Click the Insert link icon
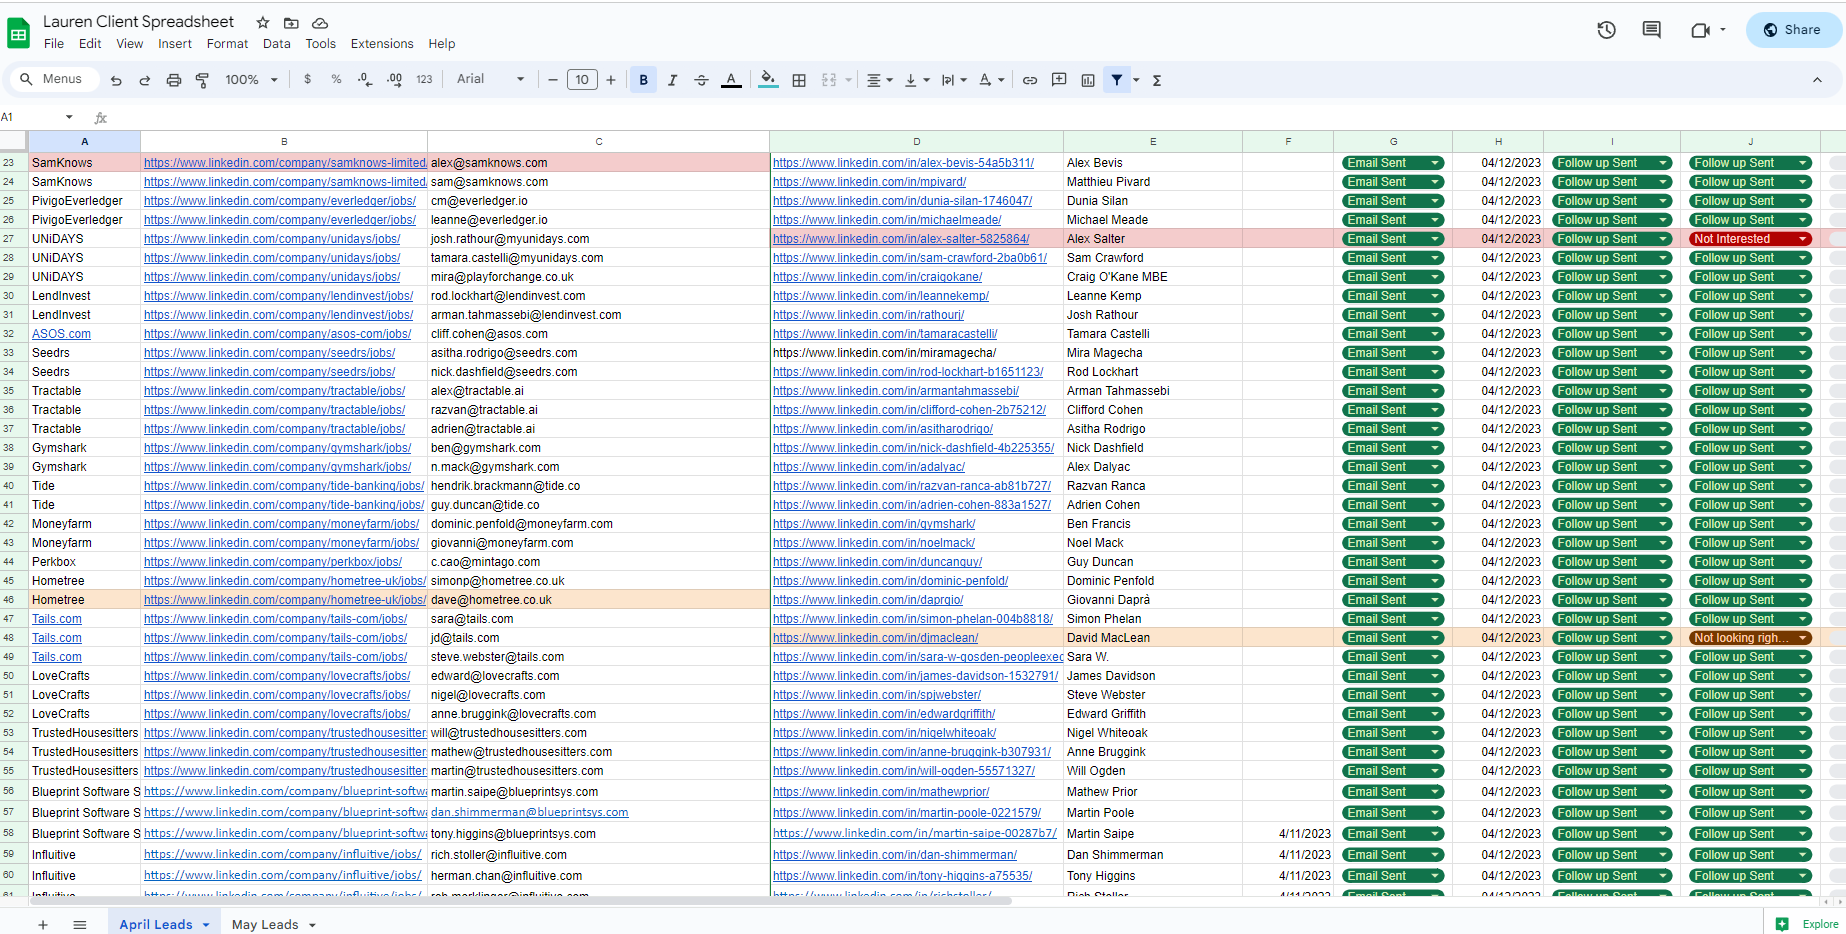This screenshot has width=1846, height=934. pyautogui.click(x=1029, y=80)
